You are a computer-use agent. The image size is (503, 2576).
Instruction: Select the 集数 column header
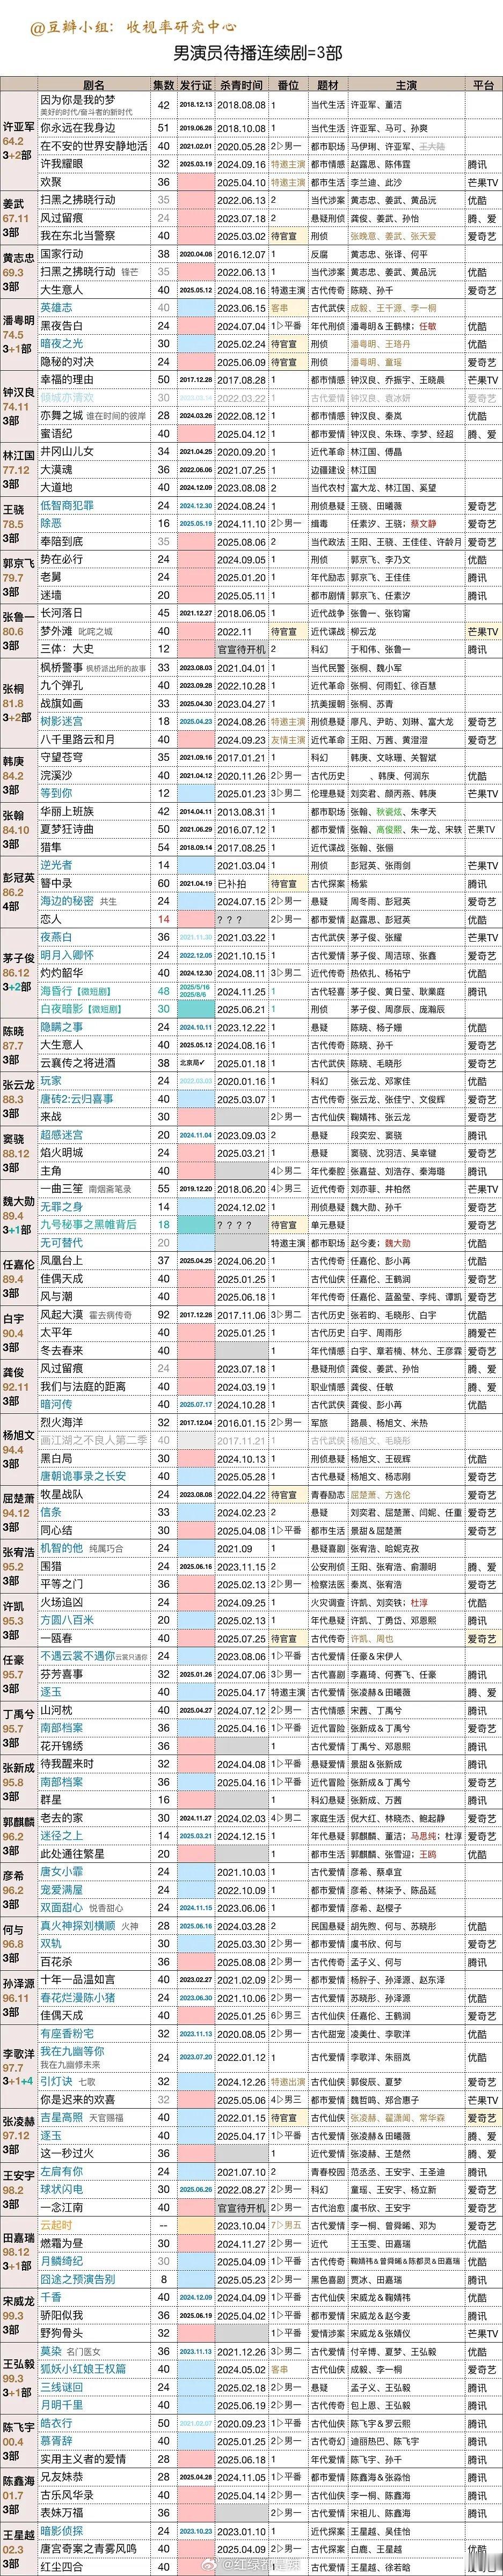[x=164, y=86]
